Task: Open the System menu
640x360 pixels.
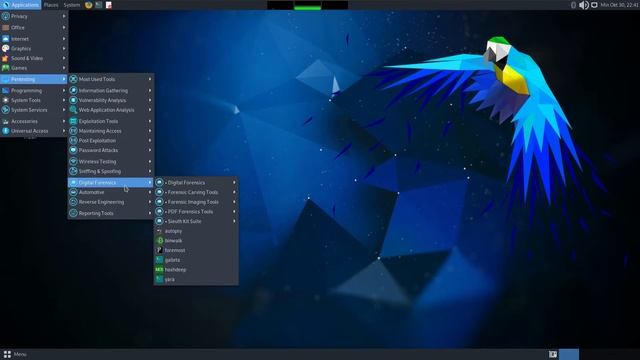Action: (x=72, y=5)
